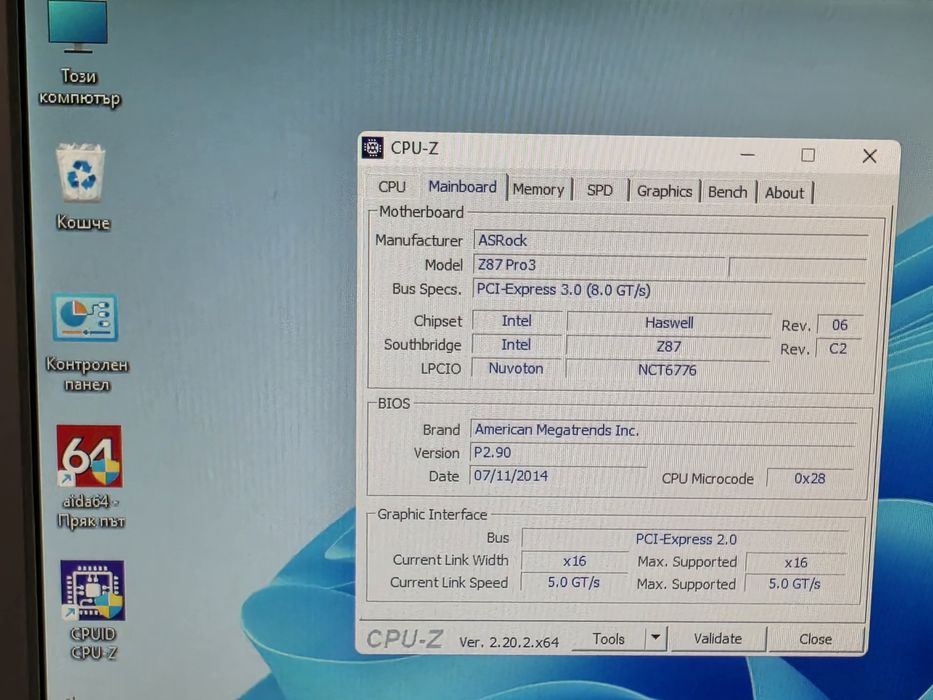Switch to the CPU tab
This screenshot has width=933, height=700.
pyautogui.click(x=392, y=187)
